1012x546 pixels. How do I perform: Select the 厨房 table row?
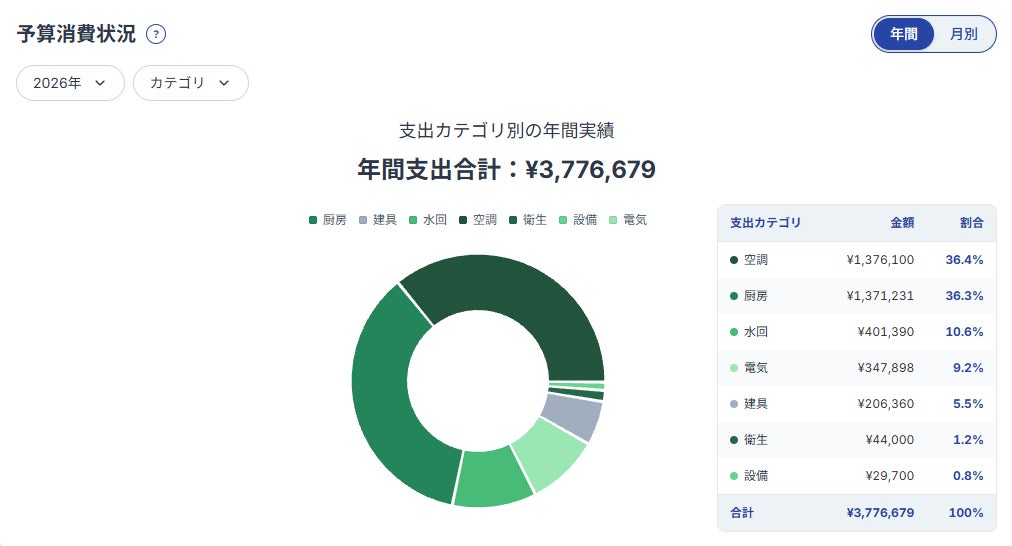pos(856,296)
